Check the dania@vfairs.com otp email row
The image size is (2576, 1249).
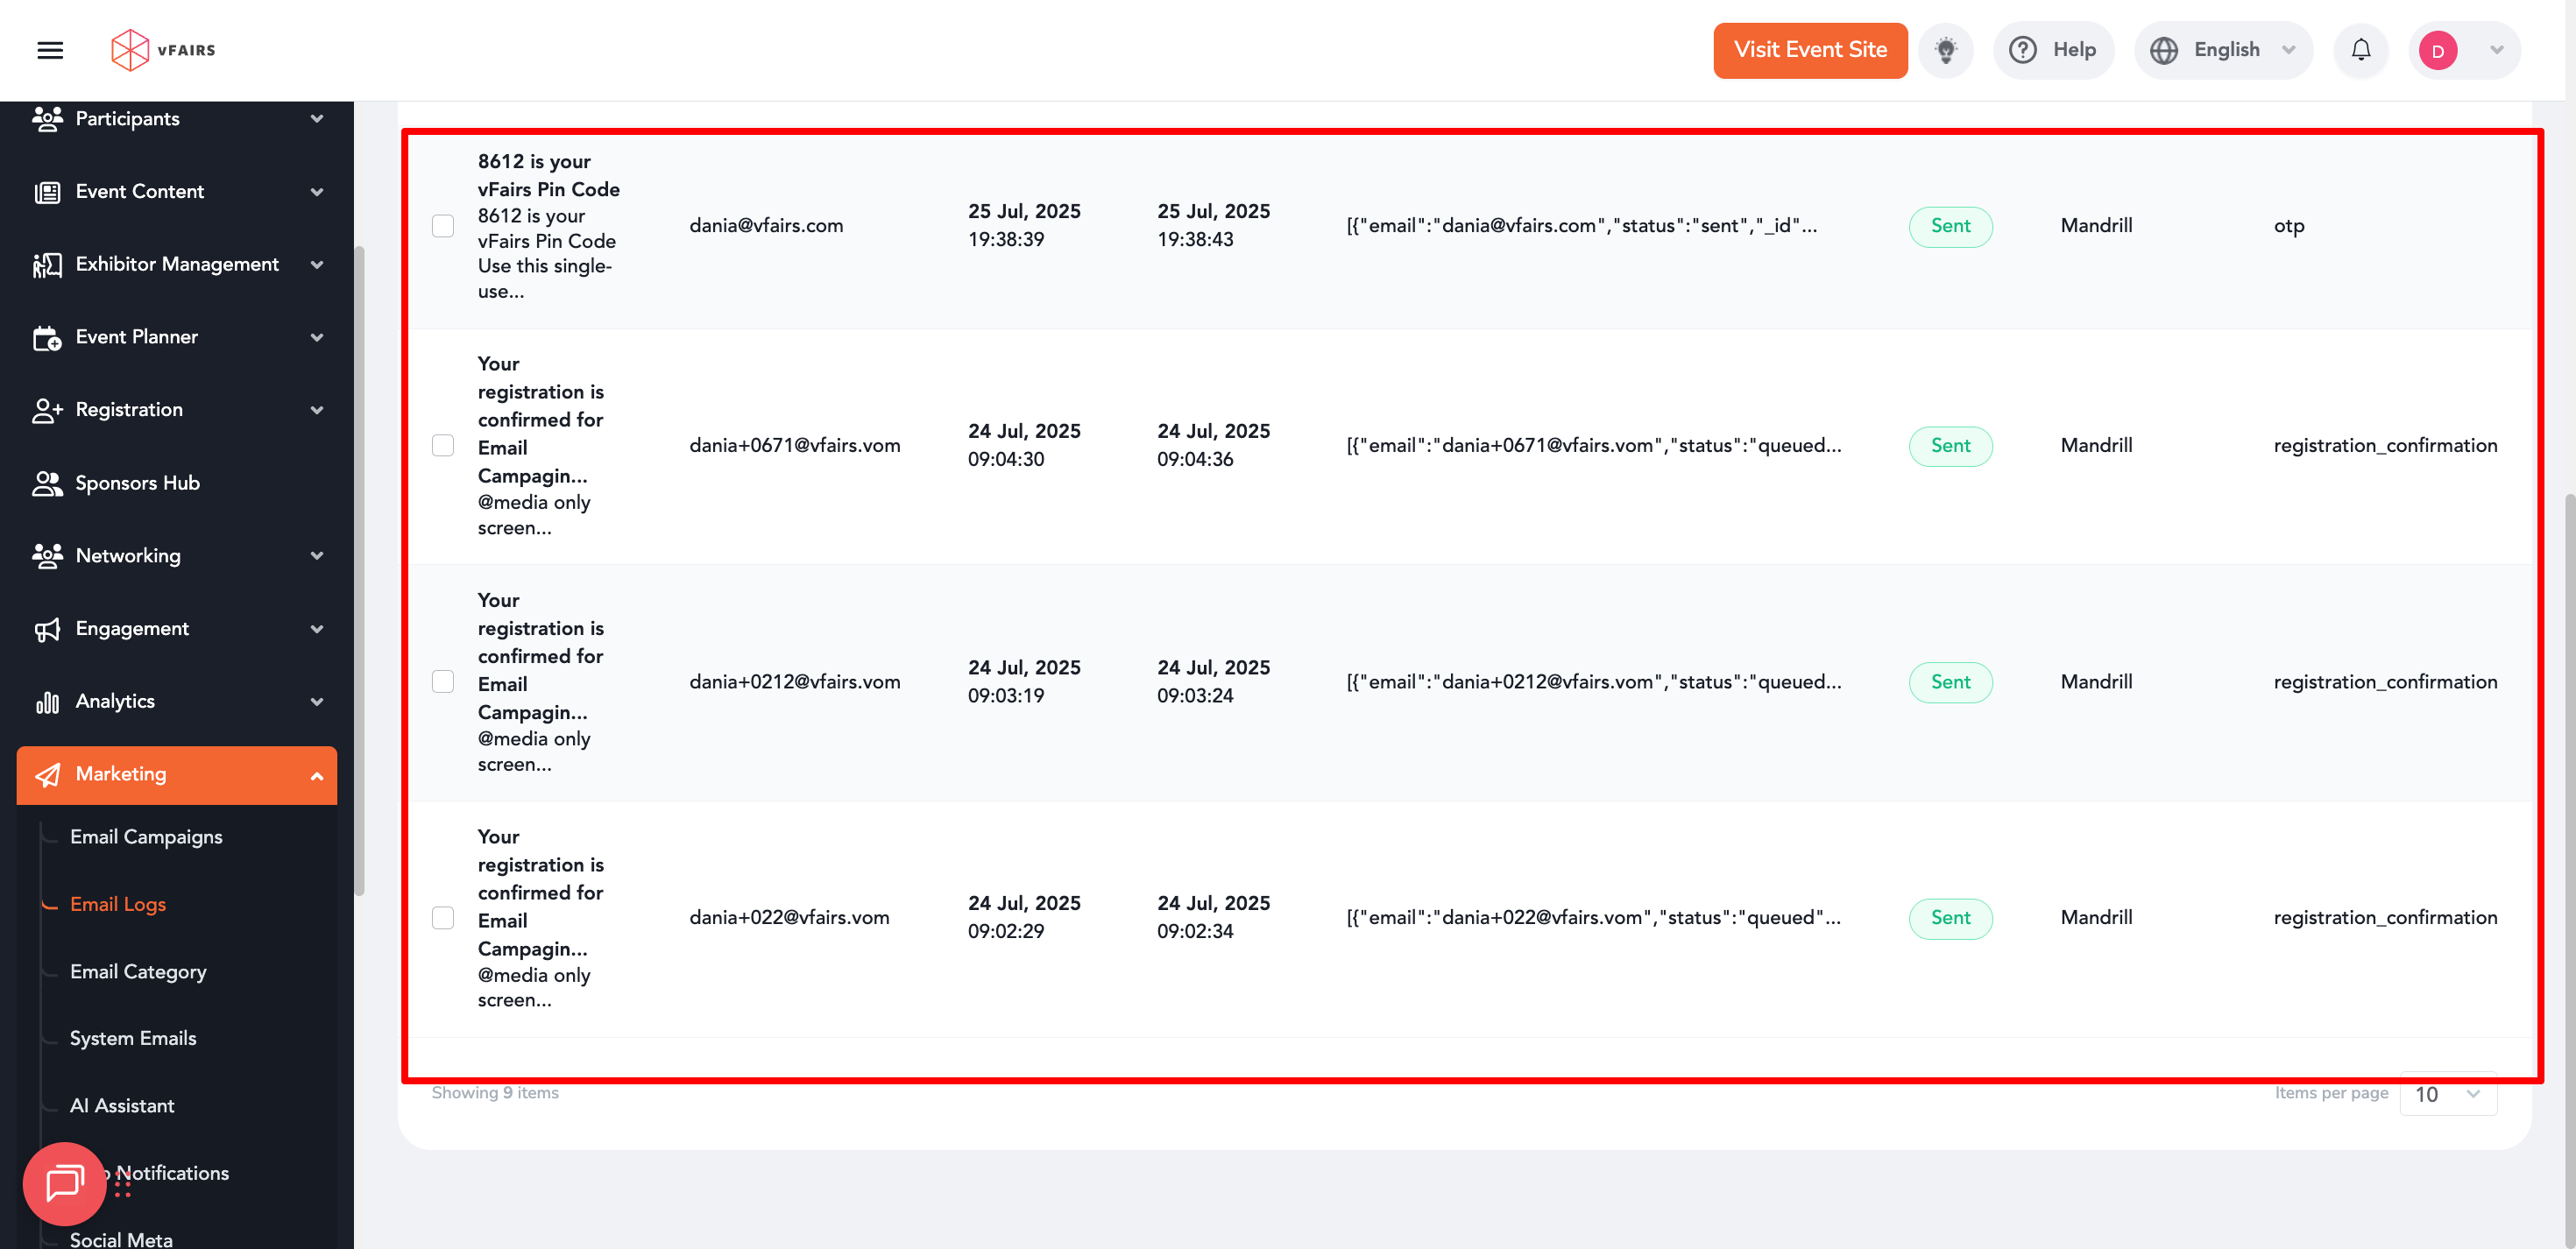(x=443, y=226)
